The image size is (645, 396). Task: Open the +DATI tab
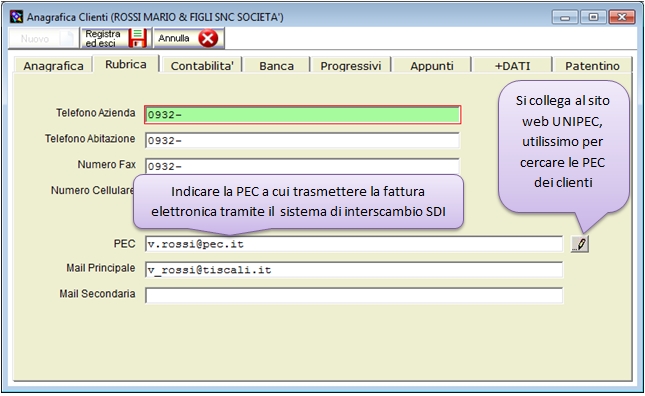click(x=512, y=66)
